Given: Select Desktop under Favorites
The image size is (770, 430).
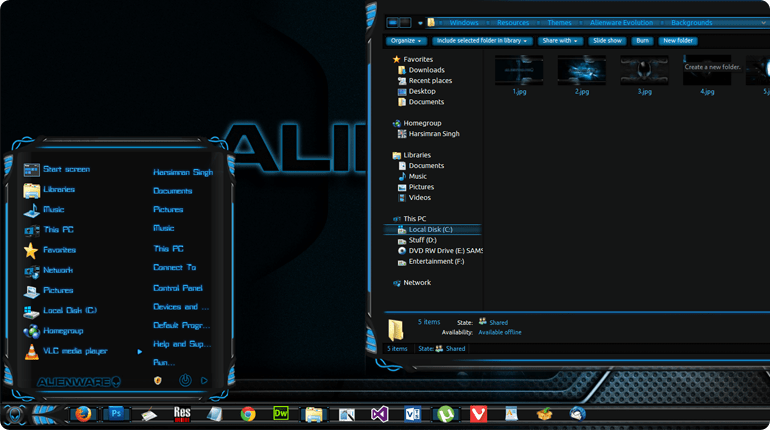Looking at the screenshot, I should click(416, 92).
